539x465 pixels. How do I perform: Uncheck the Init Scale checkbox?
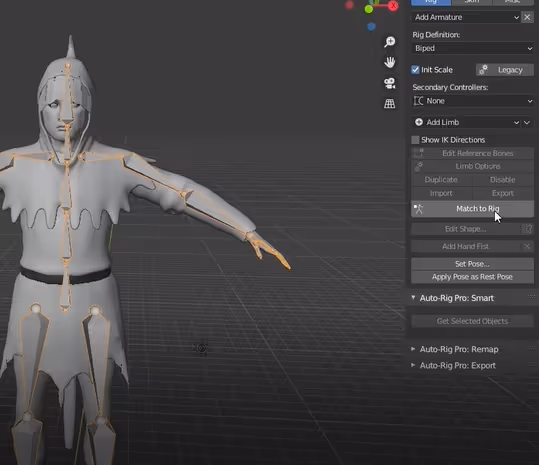[415, 70]
